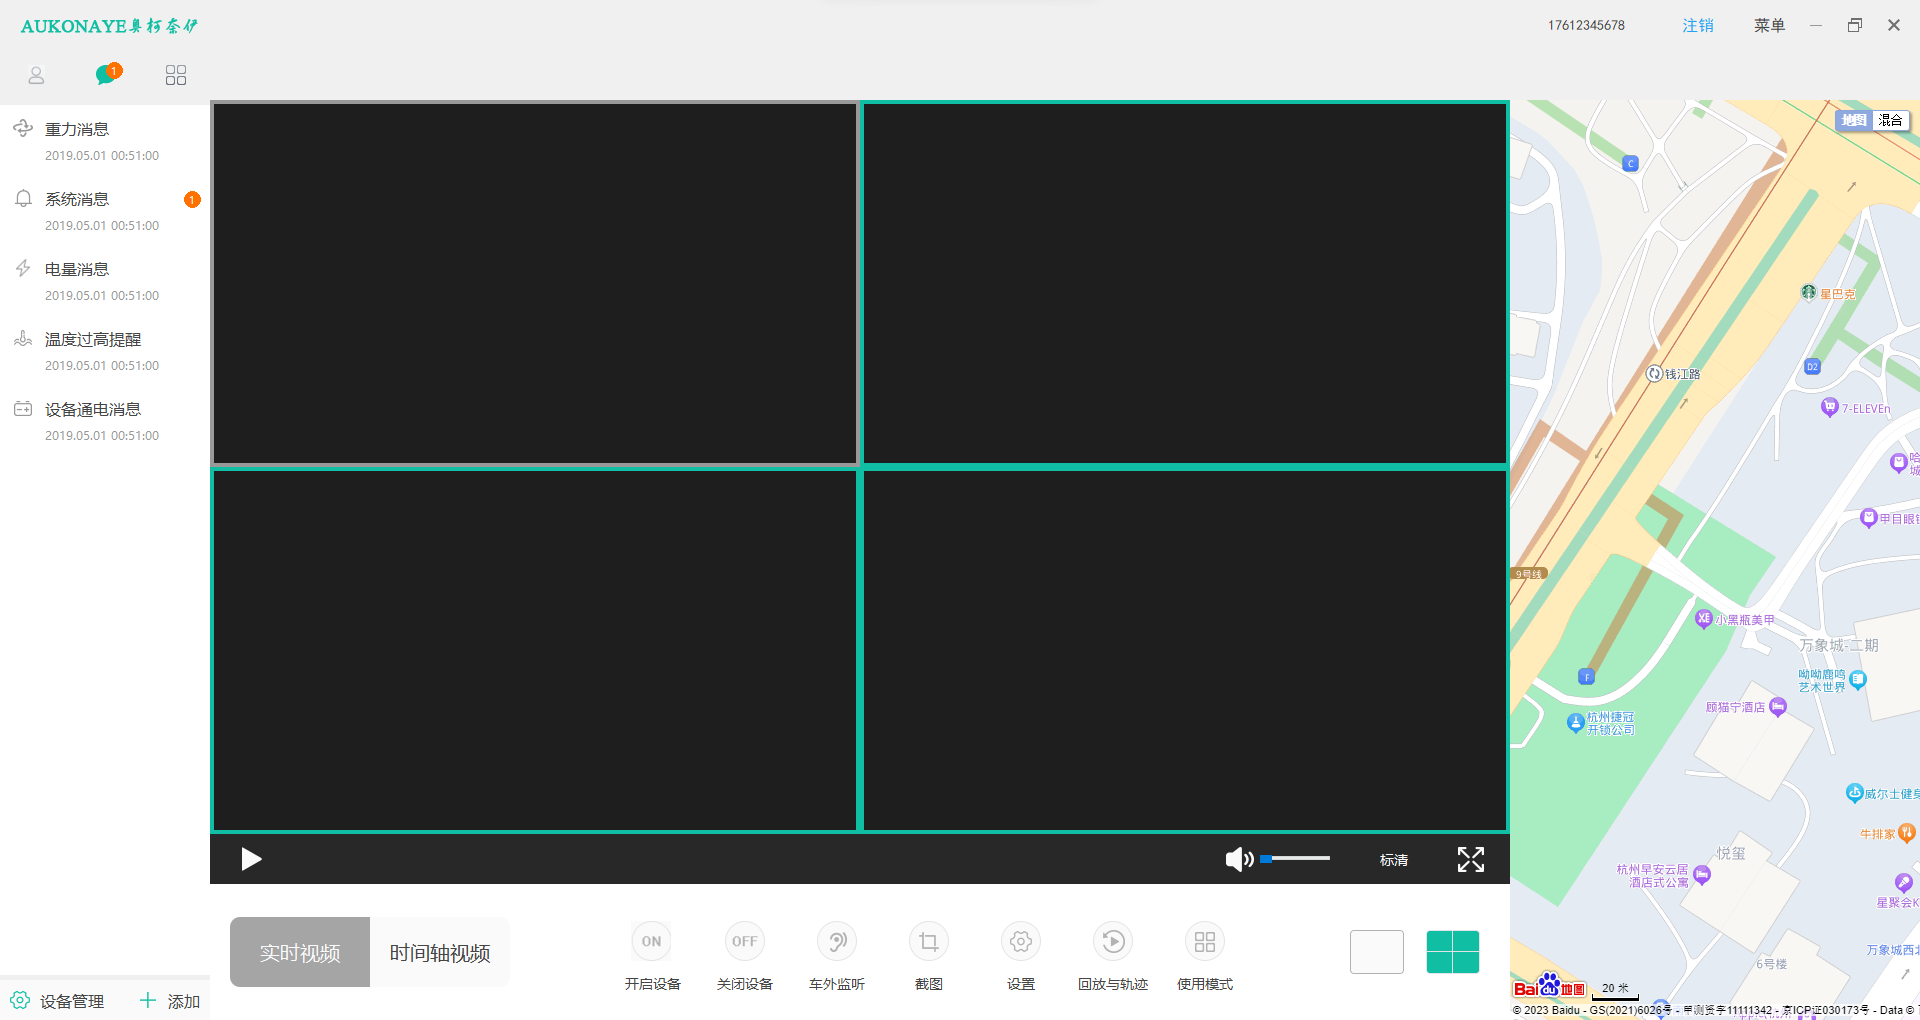Play the video with the play button
1920x1020 pixels.
click(x=251, y=859)
